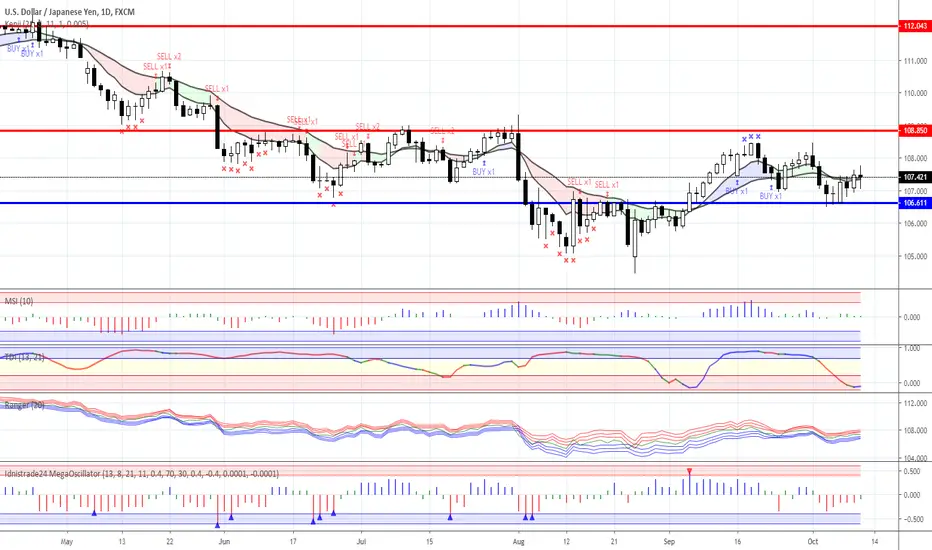Click the May label on time axis
932x550 pixels.
(67, 542)
